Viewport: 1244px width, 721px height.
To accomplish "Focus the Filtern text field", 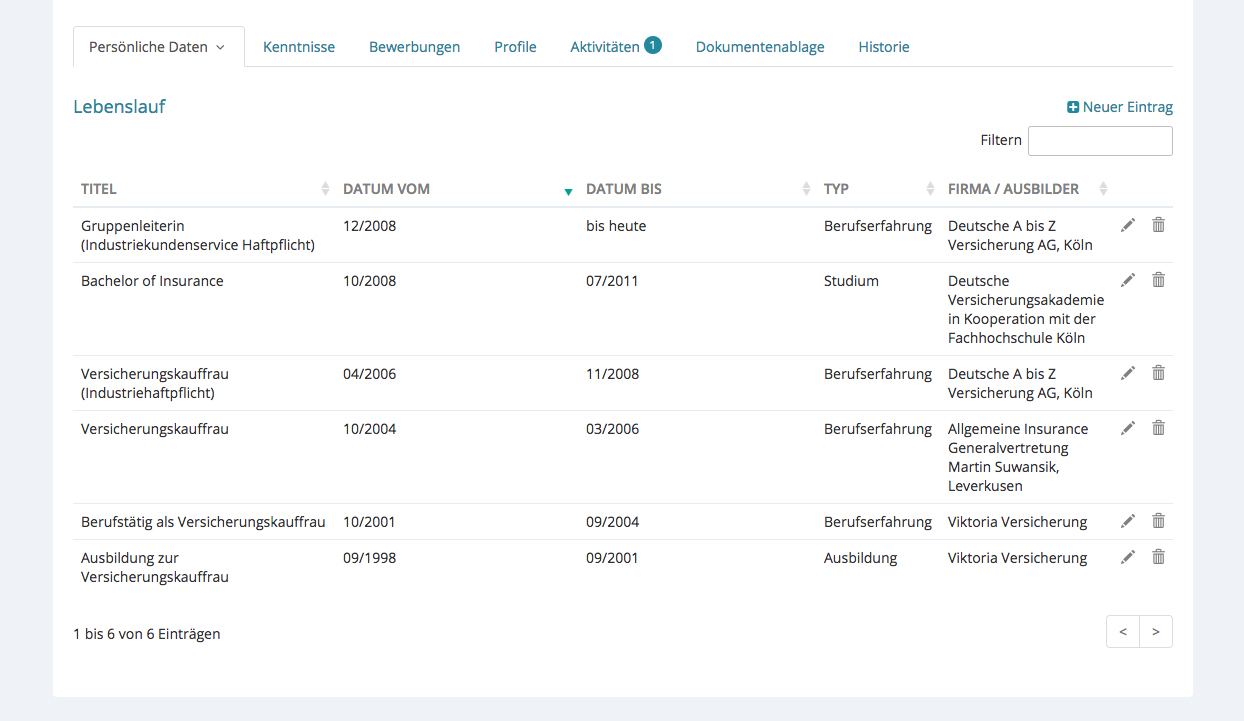I will (x=1100, y=141).
